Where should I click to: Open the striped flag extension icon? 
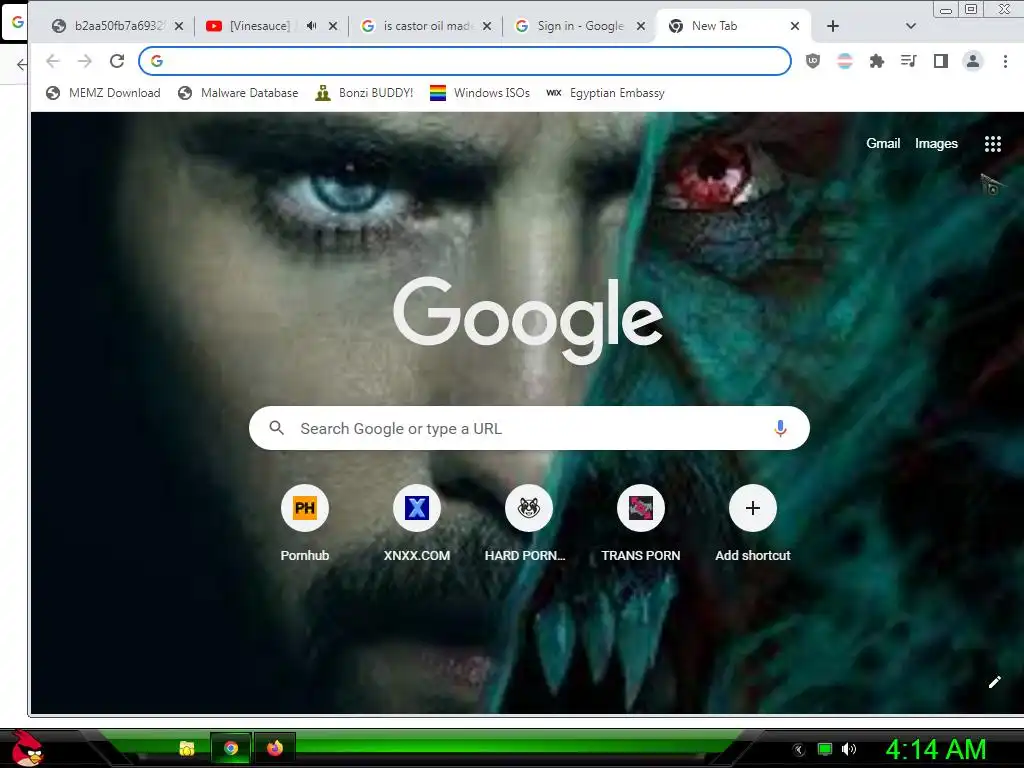click(845, 61)
